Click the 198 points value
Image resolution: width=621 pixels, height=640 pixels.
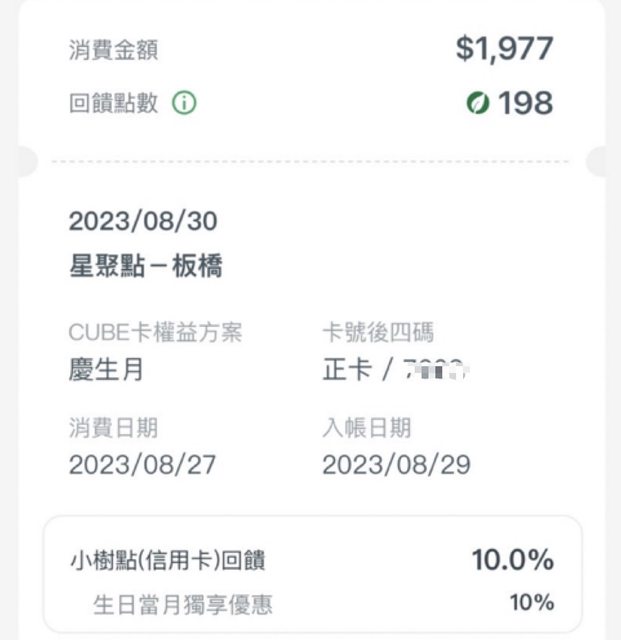point(525,103)
